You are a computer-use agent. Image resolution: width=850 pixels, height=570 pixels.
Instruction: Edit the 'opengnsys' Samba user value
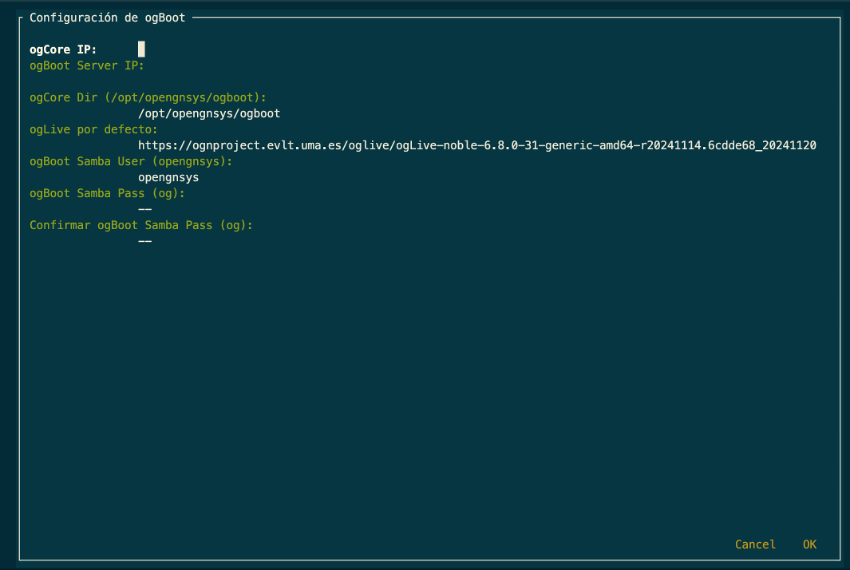point(169,177)
